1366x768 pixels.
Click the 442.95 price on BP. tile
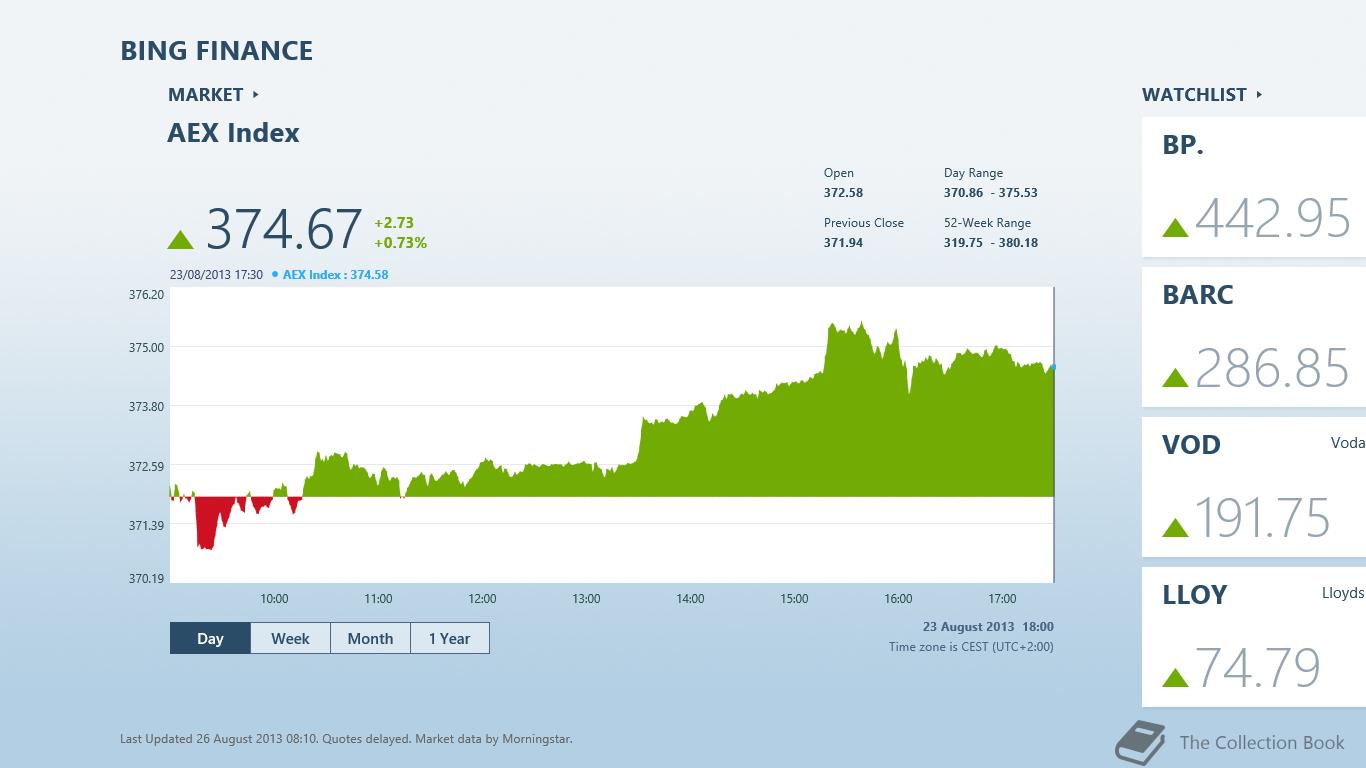(1273, 218)
